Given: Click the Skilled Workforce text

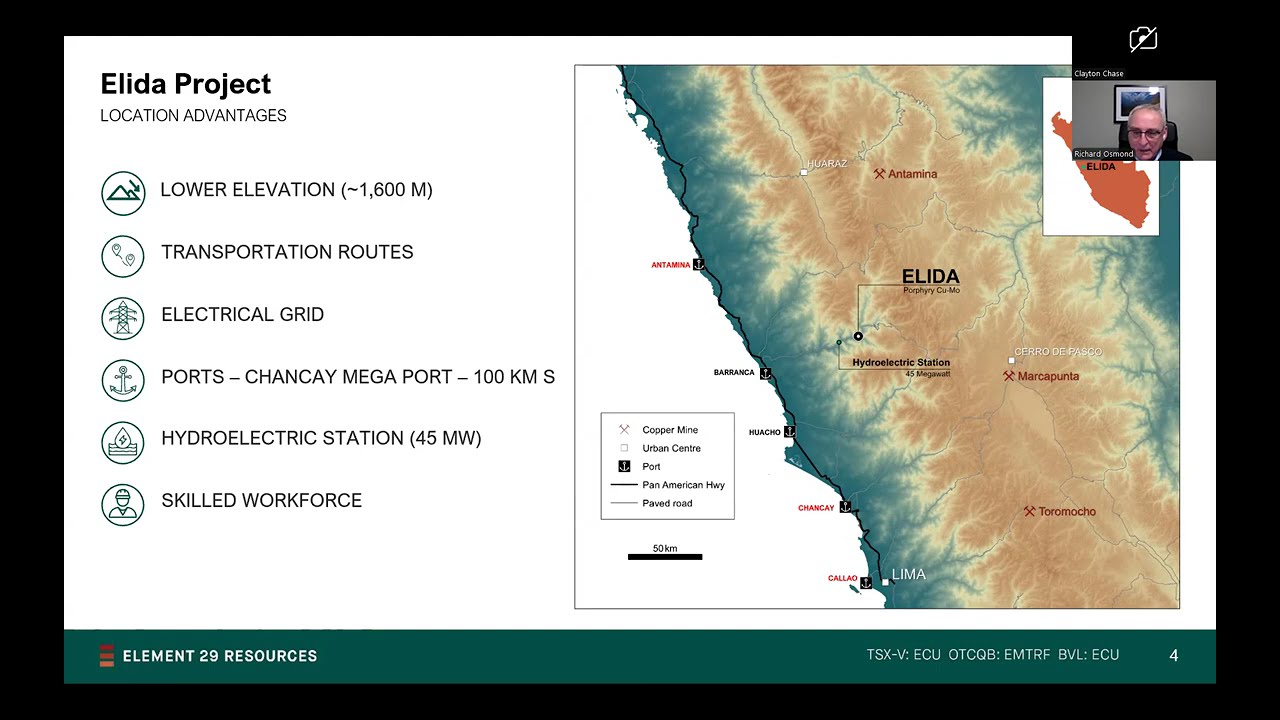Looking at the screenshot, I should click(x=261, y=500).
